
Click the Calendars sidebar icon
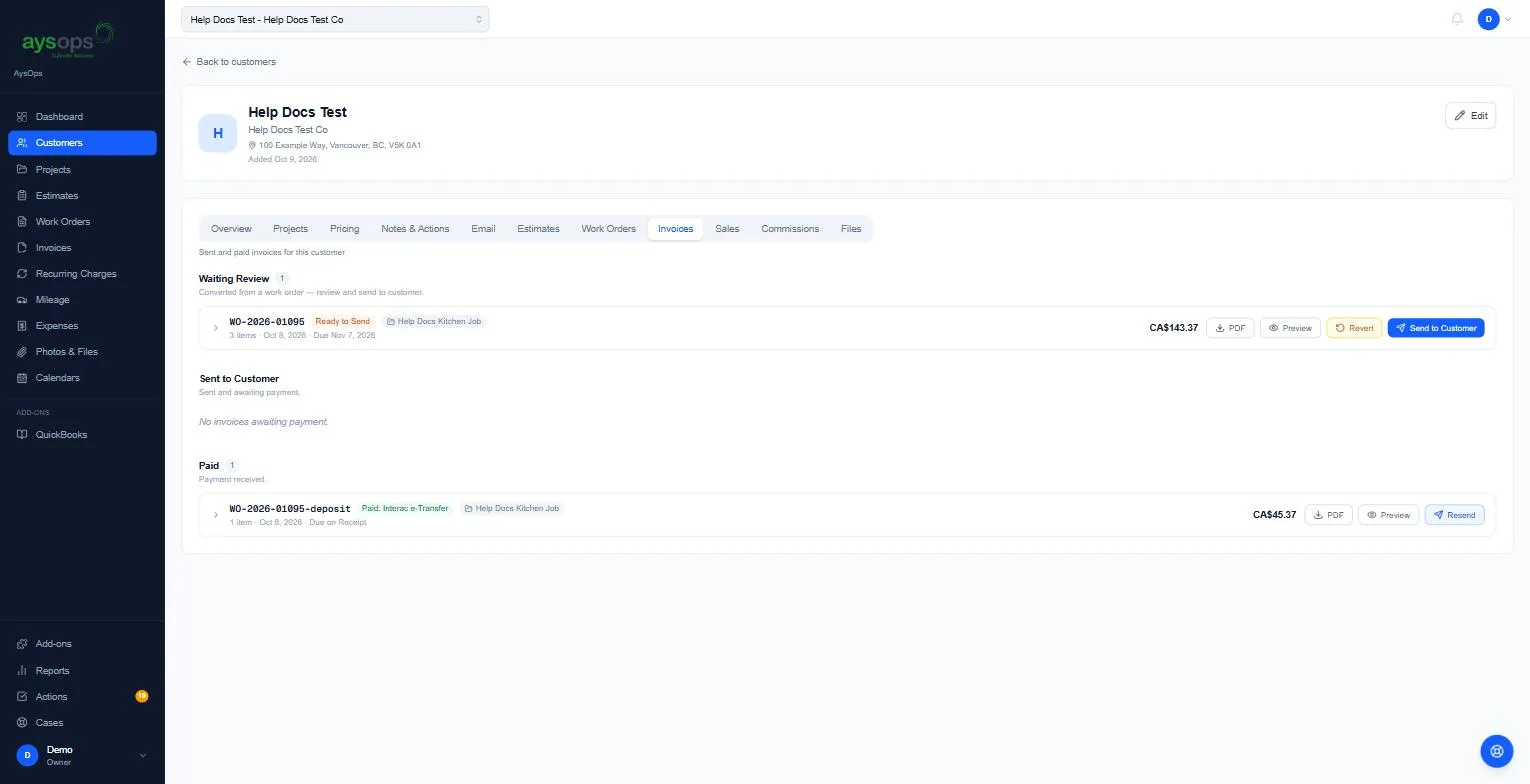(x=22, y=378)
